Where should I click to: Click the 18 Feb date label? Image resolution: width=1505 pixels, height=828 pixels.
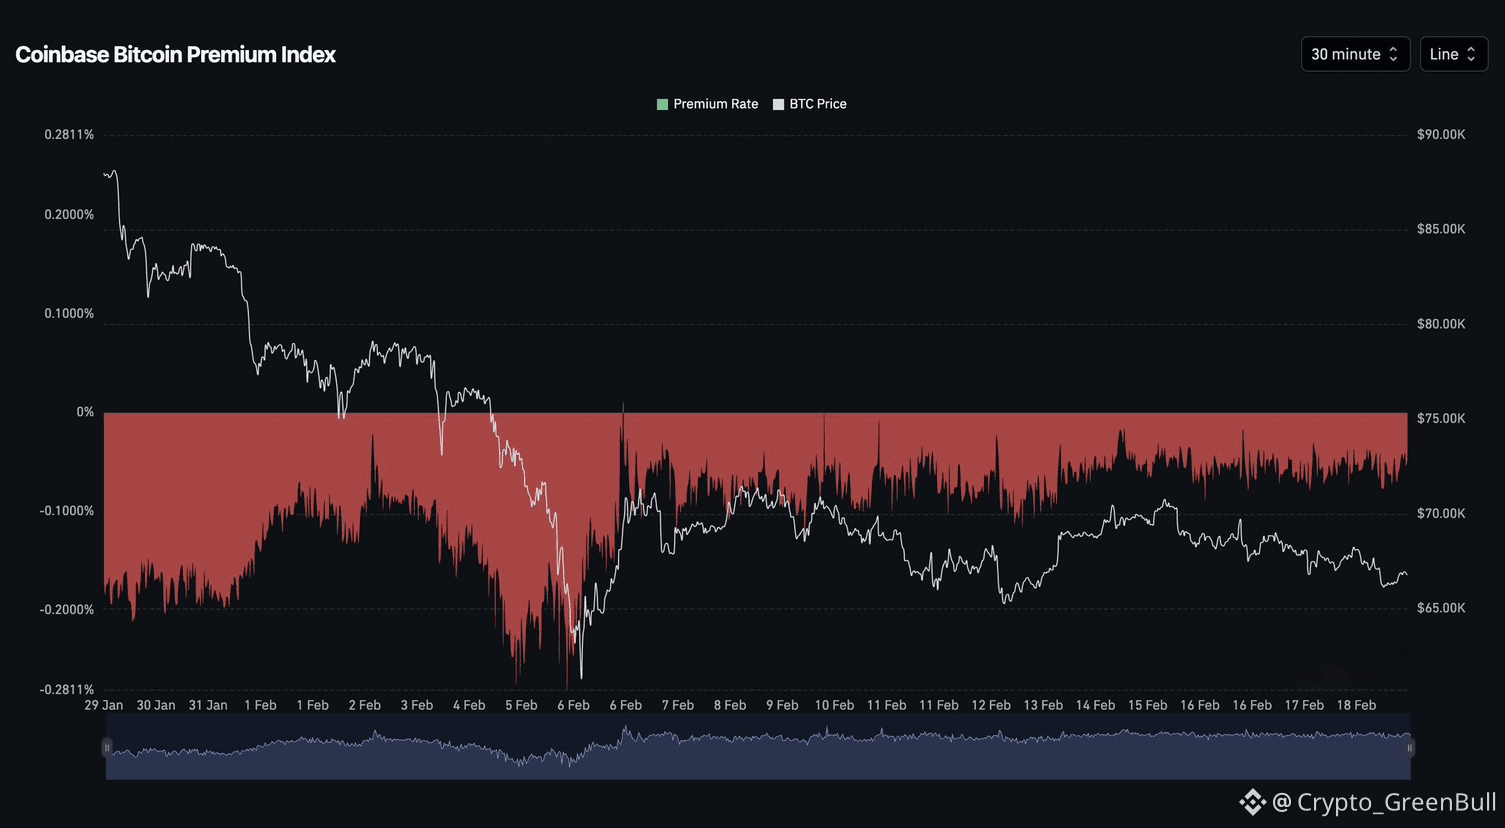click(x=1356, y=705)
